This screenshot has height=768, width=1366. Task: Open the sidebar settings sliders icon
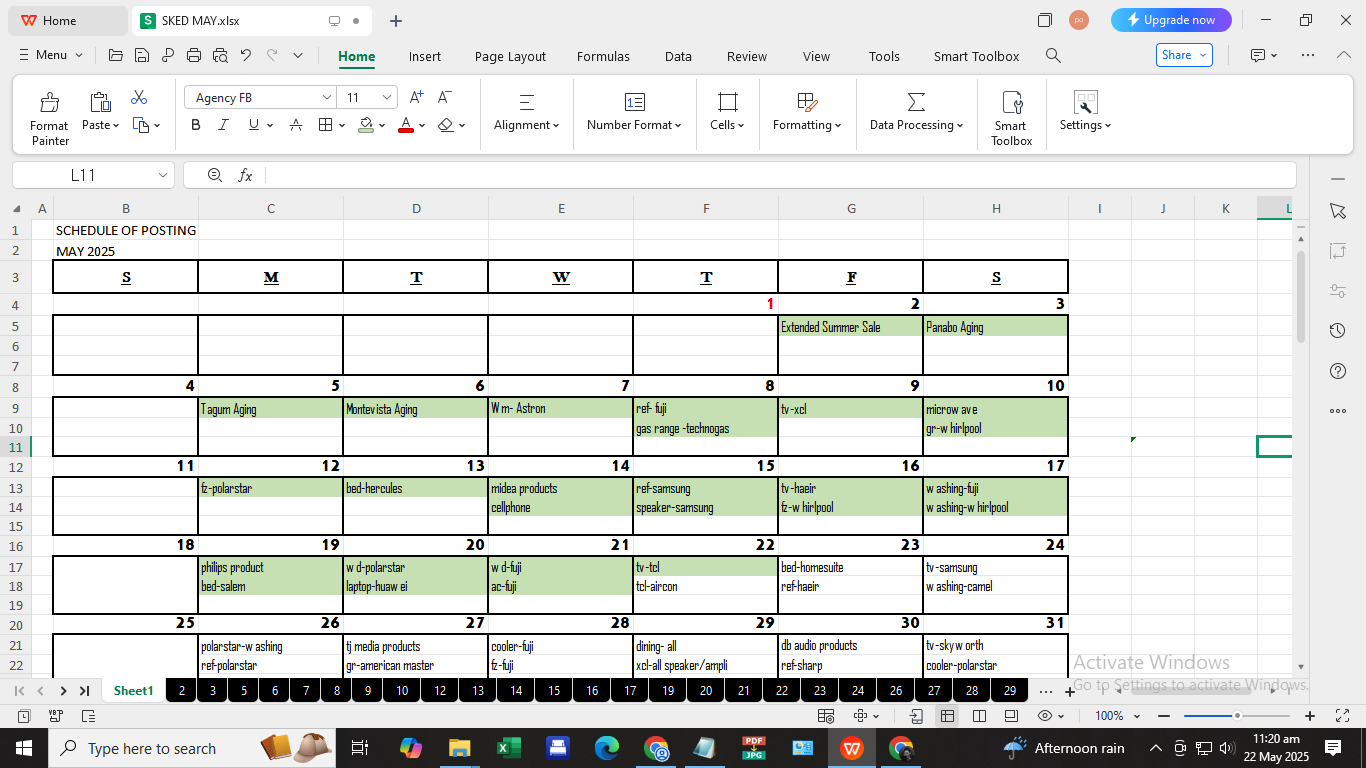tap(1338, 291)
